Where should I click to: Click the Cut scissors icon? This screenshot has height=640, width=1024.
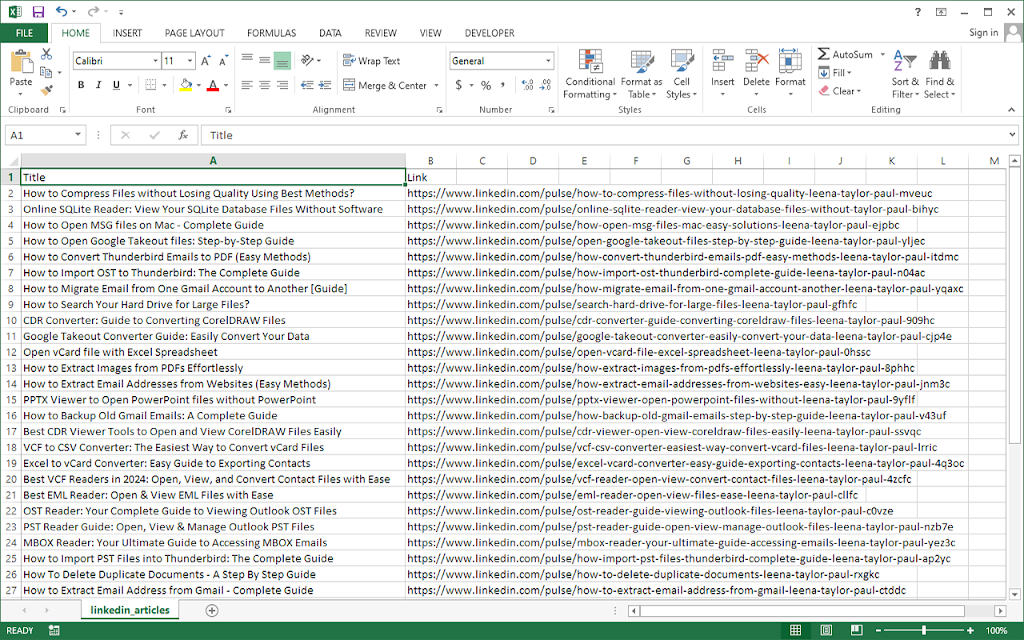[46, 54]
